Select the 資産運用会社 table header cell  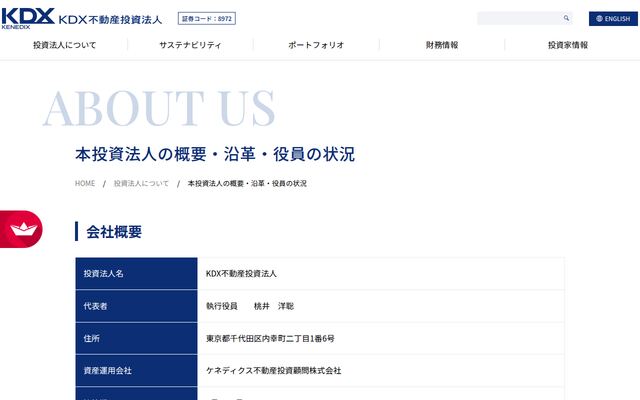pyautogui.click(x=136, y=371)
